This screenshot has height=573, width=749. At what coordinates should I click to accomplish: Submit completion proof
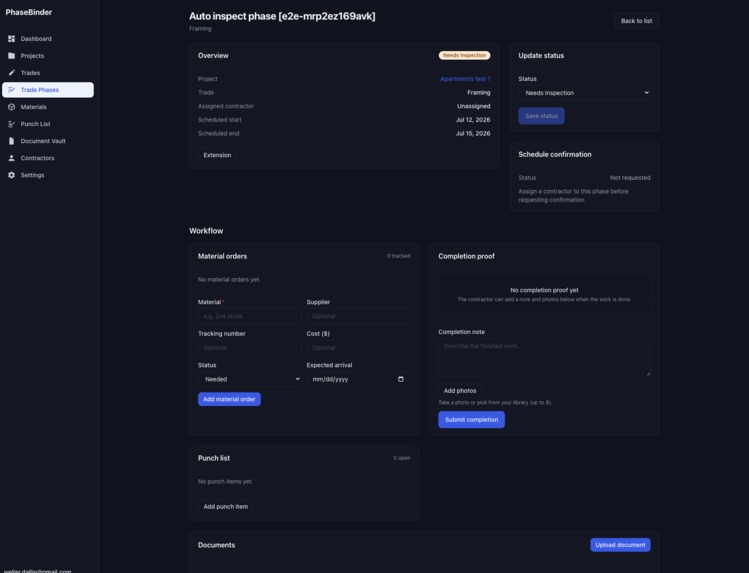point(471,420)
